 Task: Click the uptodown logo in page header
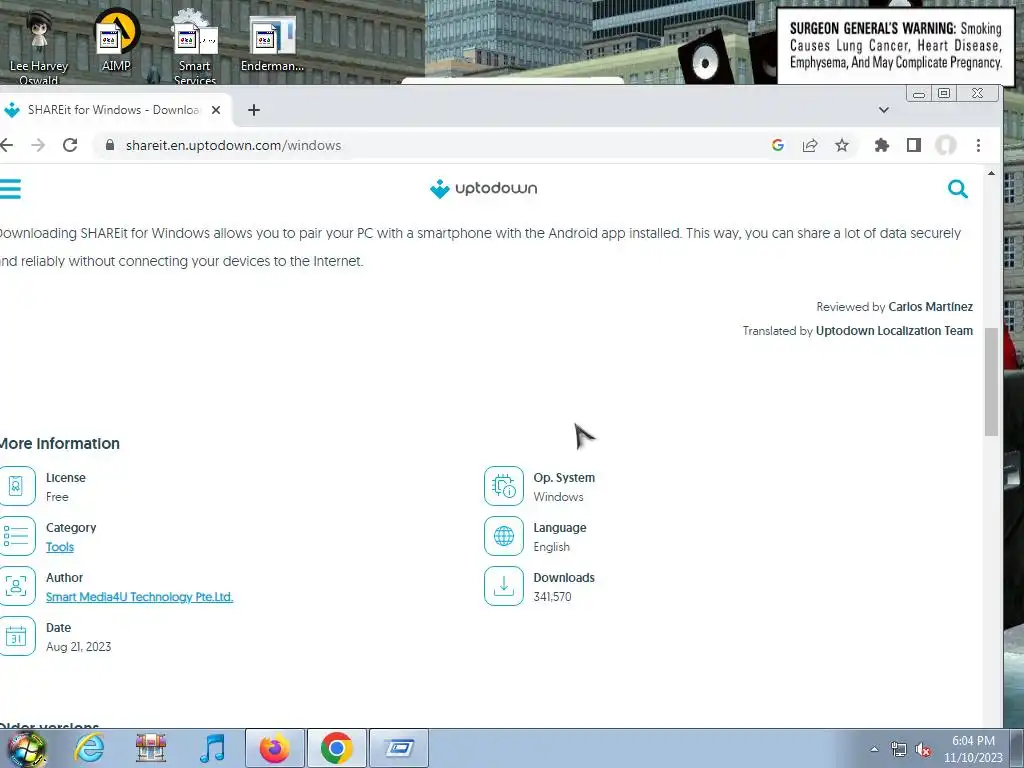pyautogui.click(x=483, y=189)
